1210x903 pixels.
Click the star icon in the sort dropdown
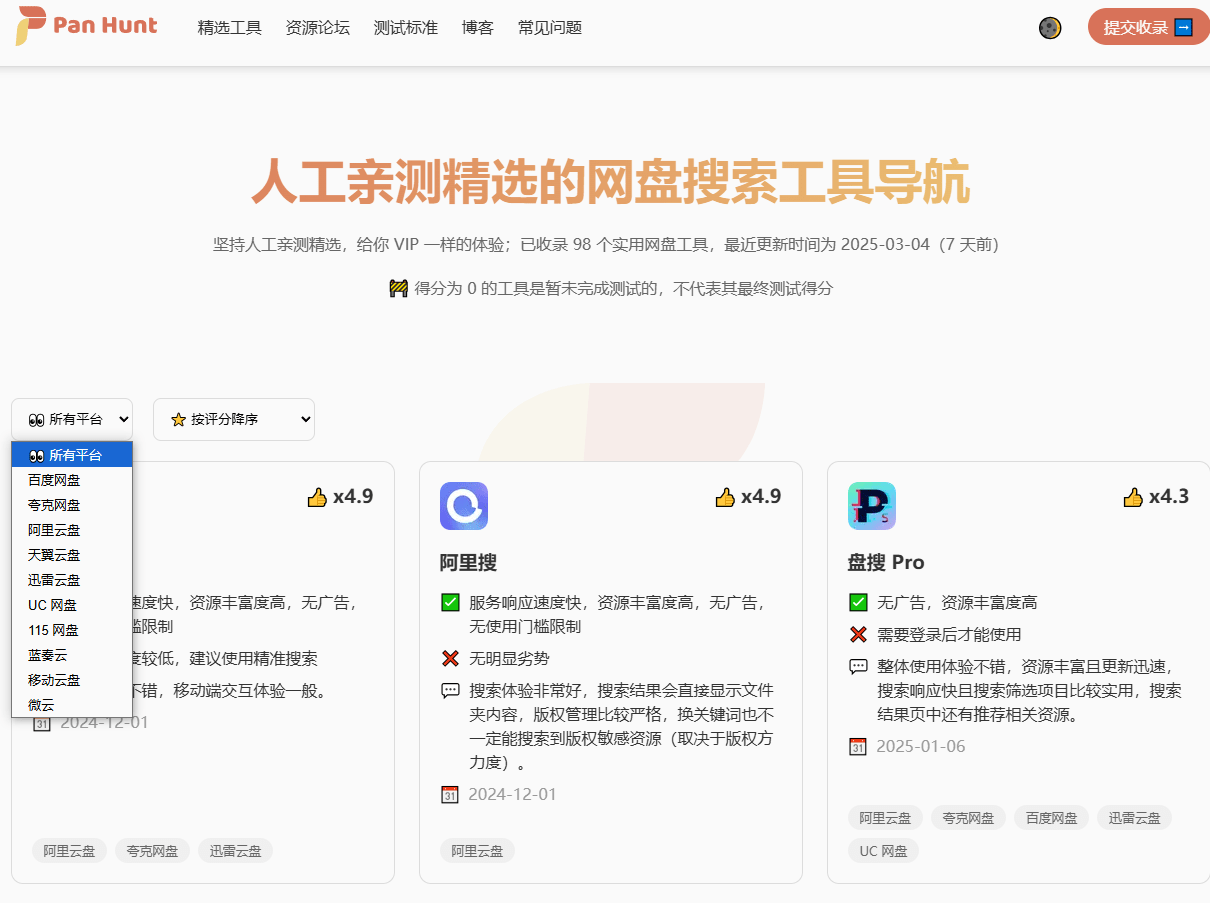click(x=176, y=419)
